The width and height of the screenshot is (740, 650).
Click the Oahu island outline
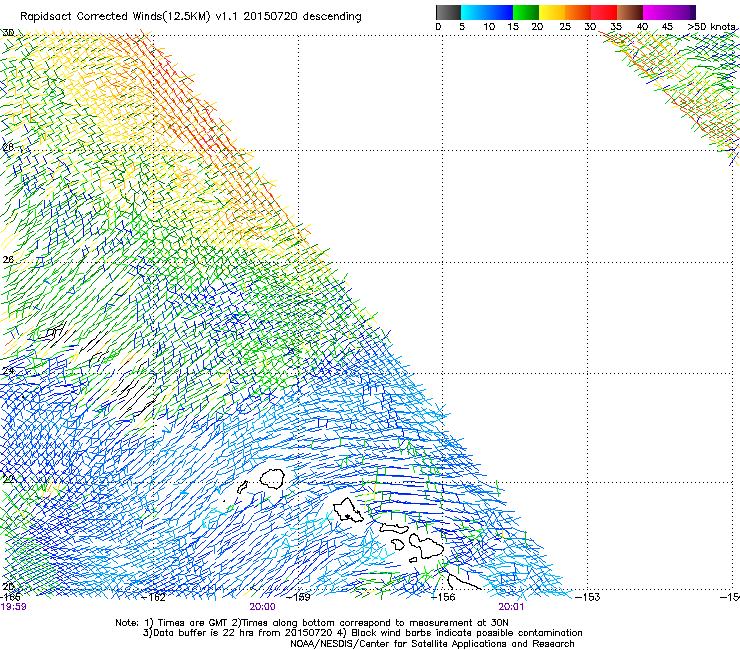coord(348,510)
